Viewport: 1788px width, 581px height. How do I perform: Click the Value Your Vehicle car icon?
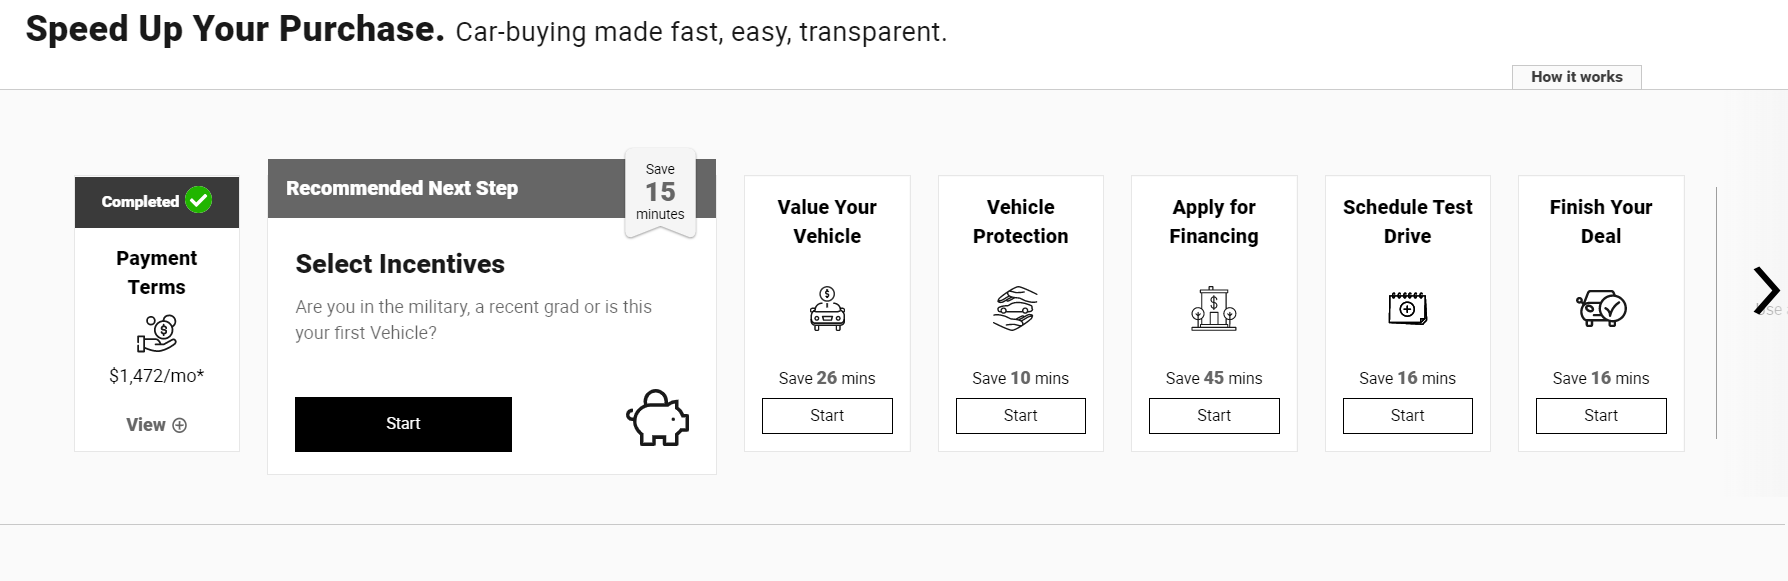(x=827, y=309)
